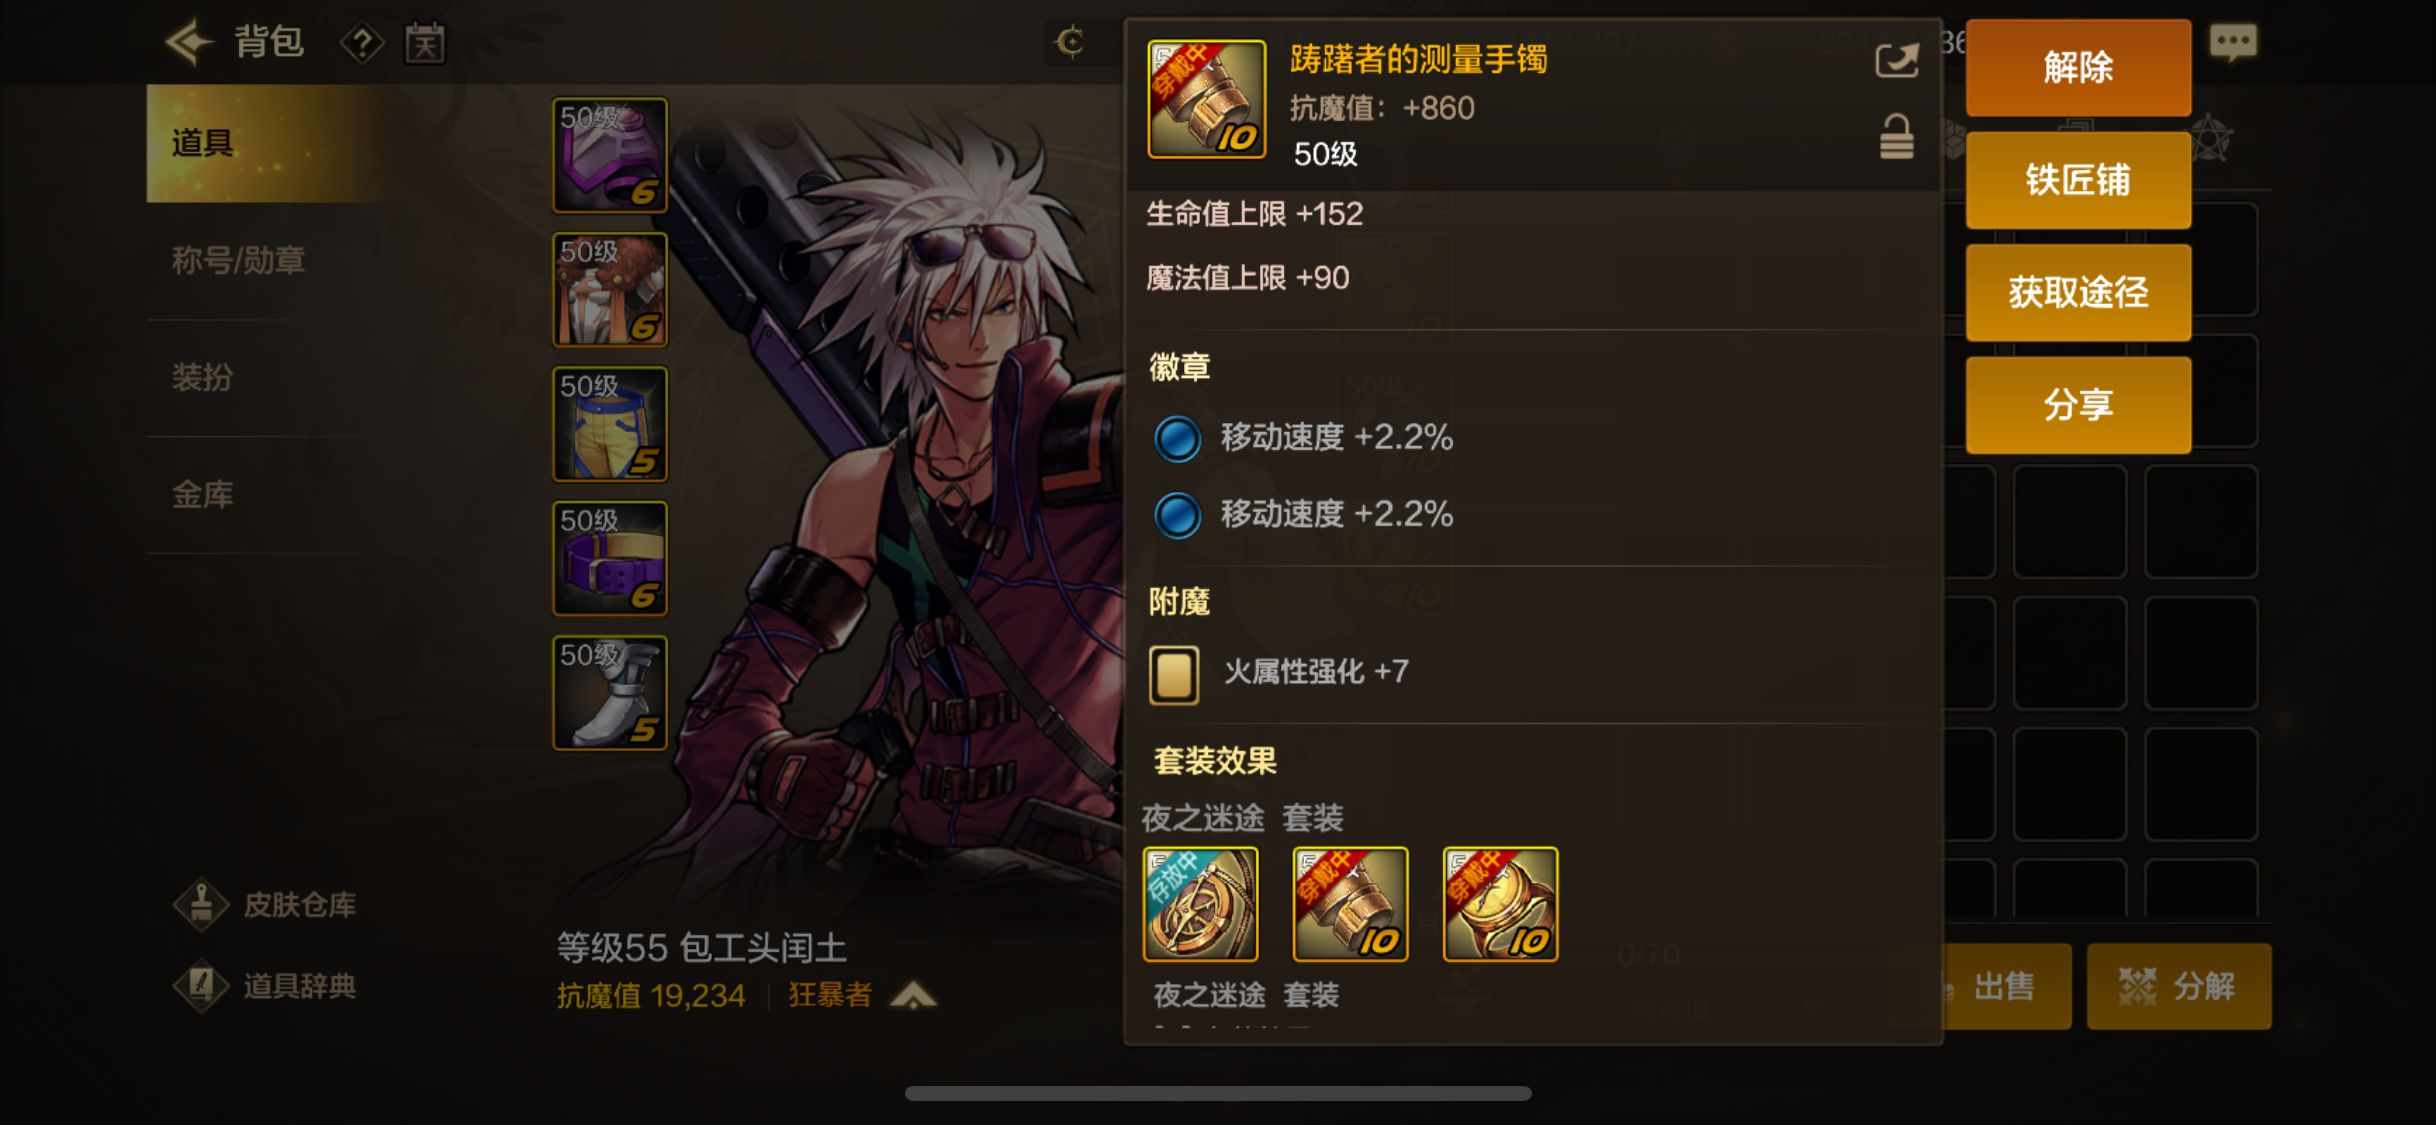Open the question mark help icon

tap(362, 43)
